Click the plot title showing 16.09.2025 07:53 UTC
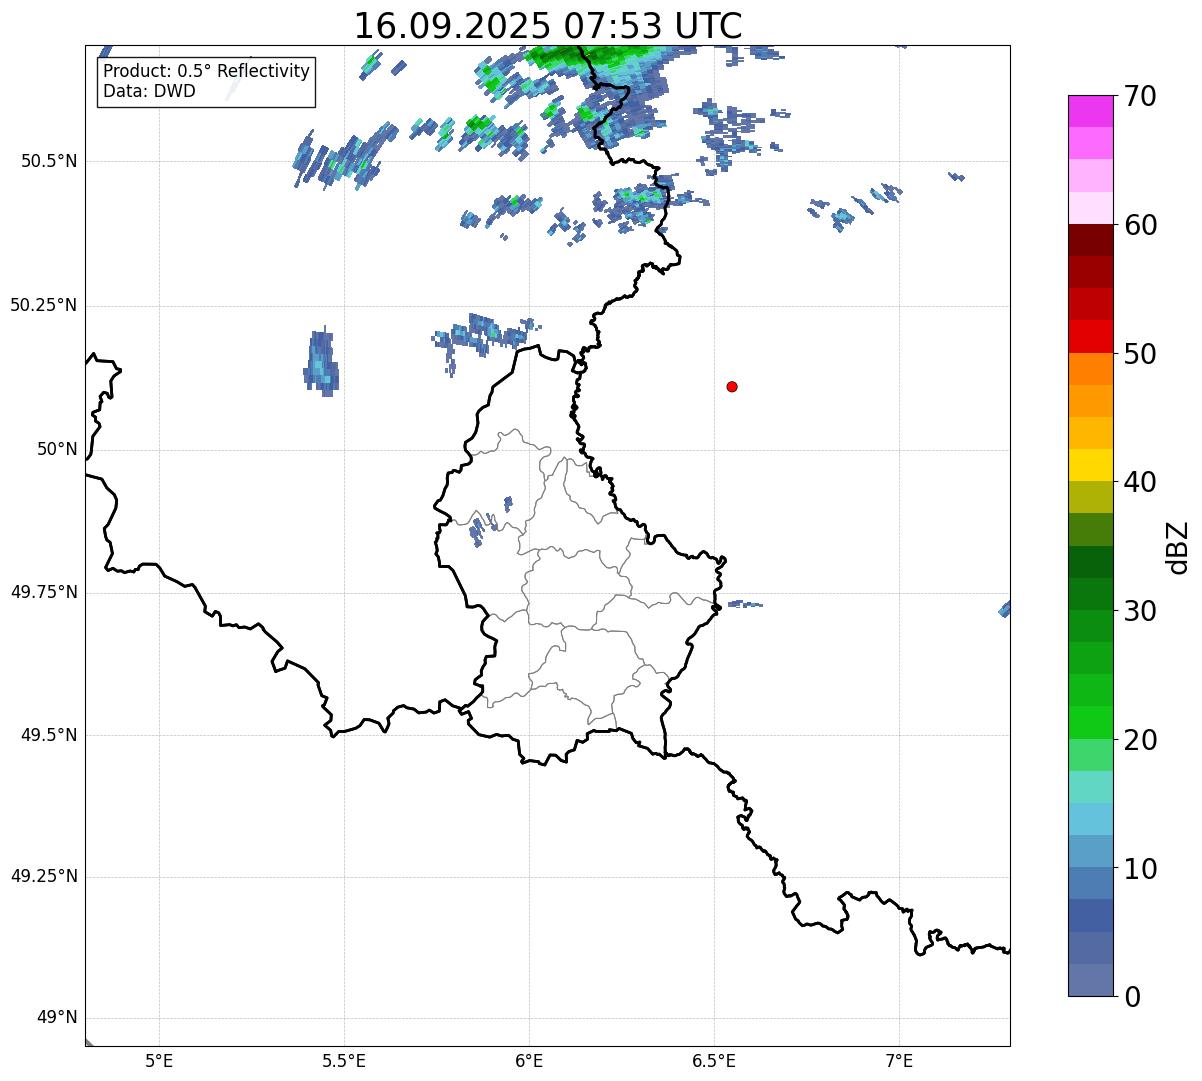This screenshot has height=1081, width=1202. pyautogui.click(x=548, y=26)
